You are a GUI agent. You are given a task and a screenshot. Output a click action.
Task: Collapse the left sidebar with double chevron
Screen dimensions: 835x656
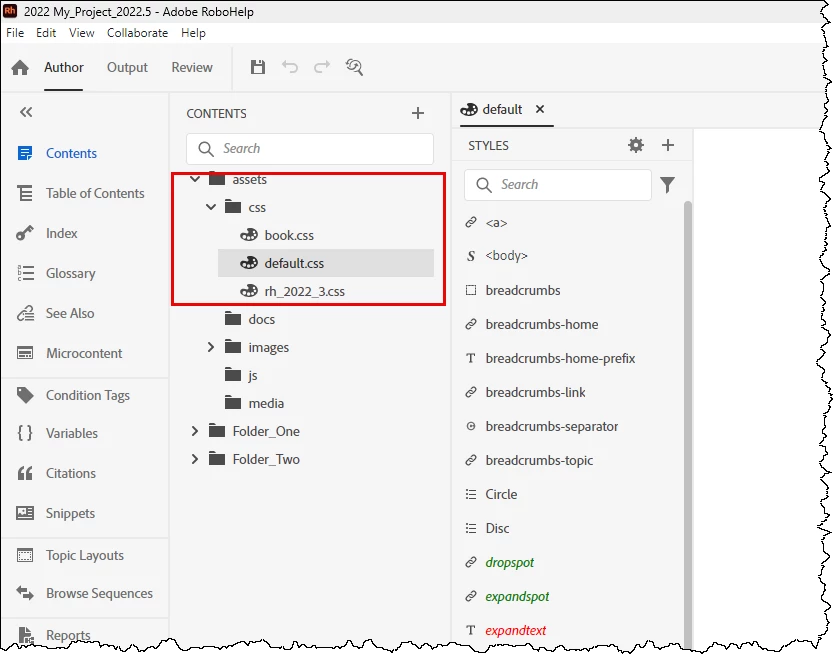point(26,112)
